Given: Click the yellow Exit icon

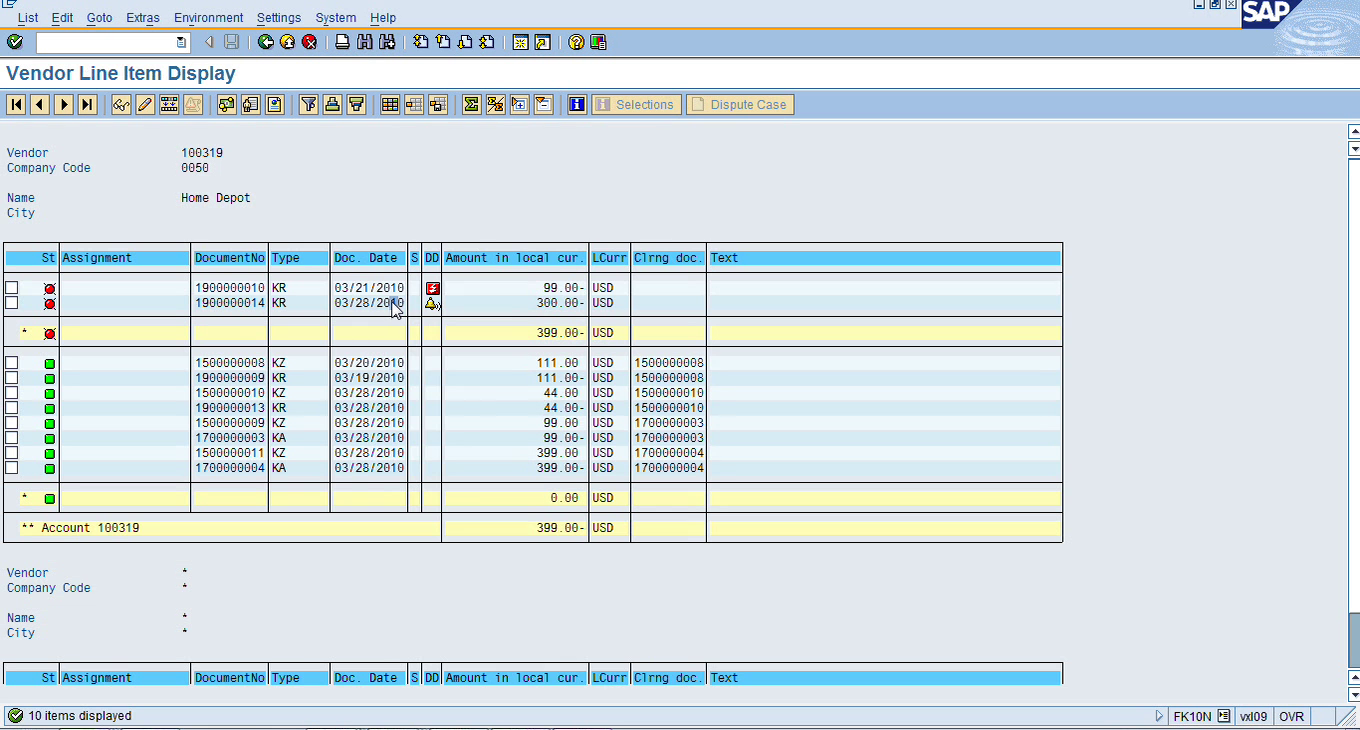Looking at the screenshot, I should (288, 42).
